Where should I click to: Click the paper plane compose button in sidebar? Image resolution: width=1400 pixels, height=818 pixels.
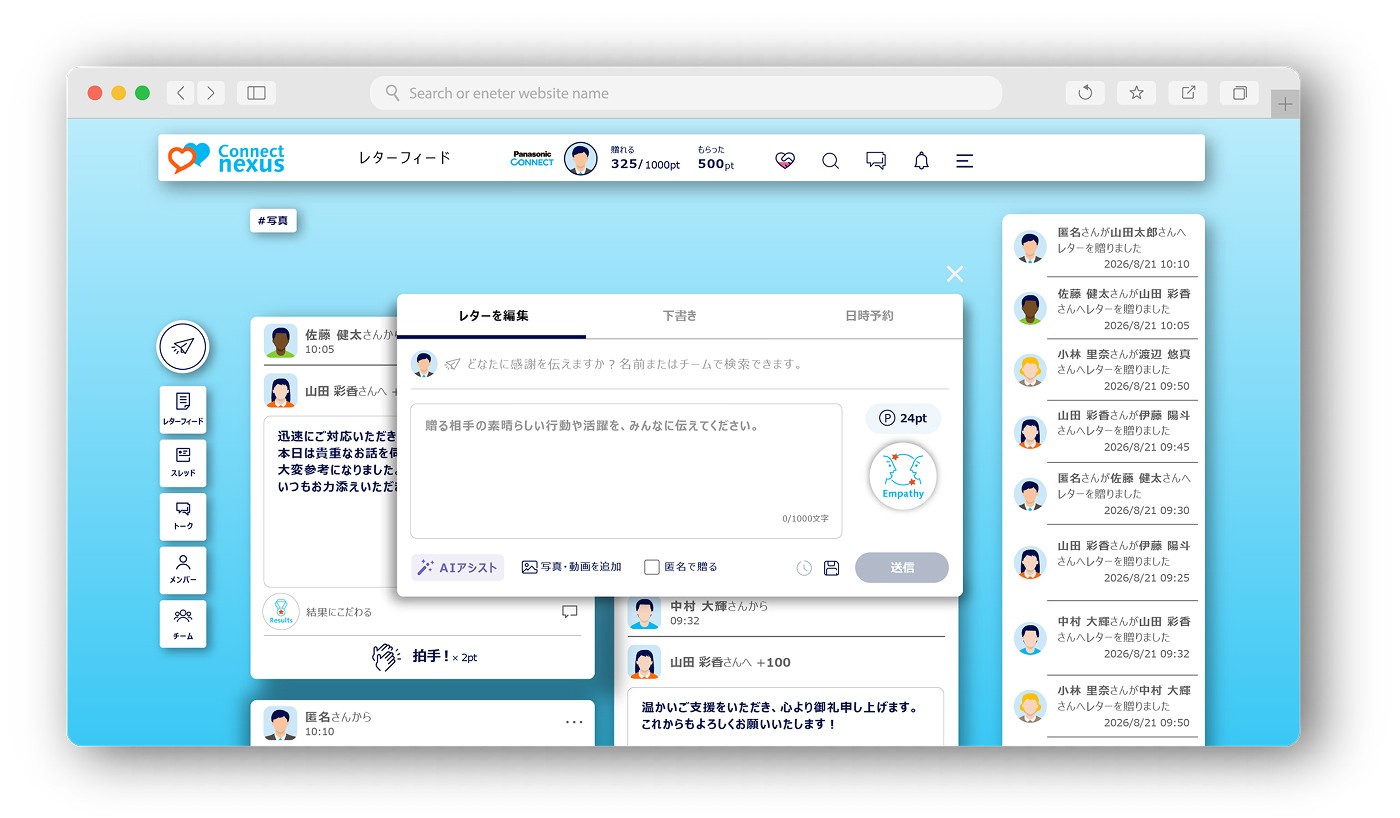click(x=182, y=347)
